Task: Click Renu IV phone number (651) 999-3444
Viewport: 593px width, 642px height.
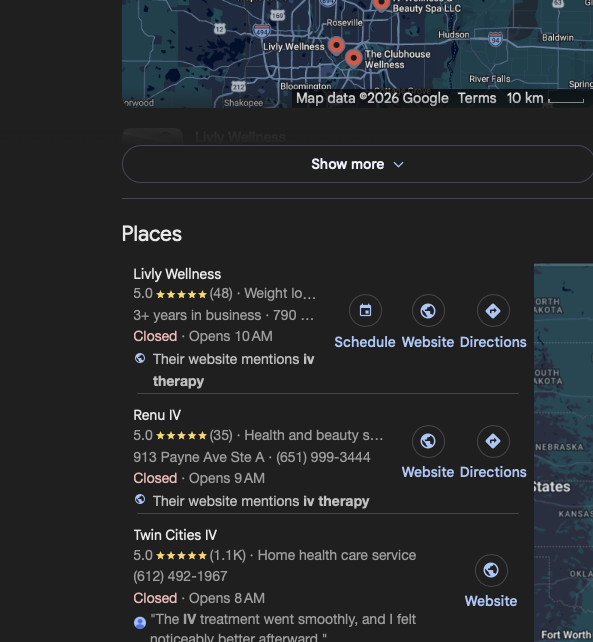Action: [323, 457]
